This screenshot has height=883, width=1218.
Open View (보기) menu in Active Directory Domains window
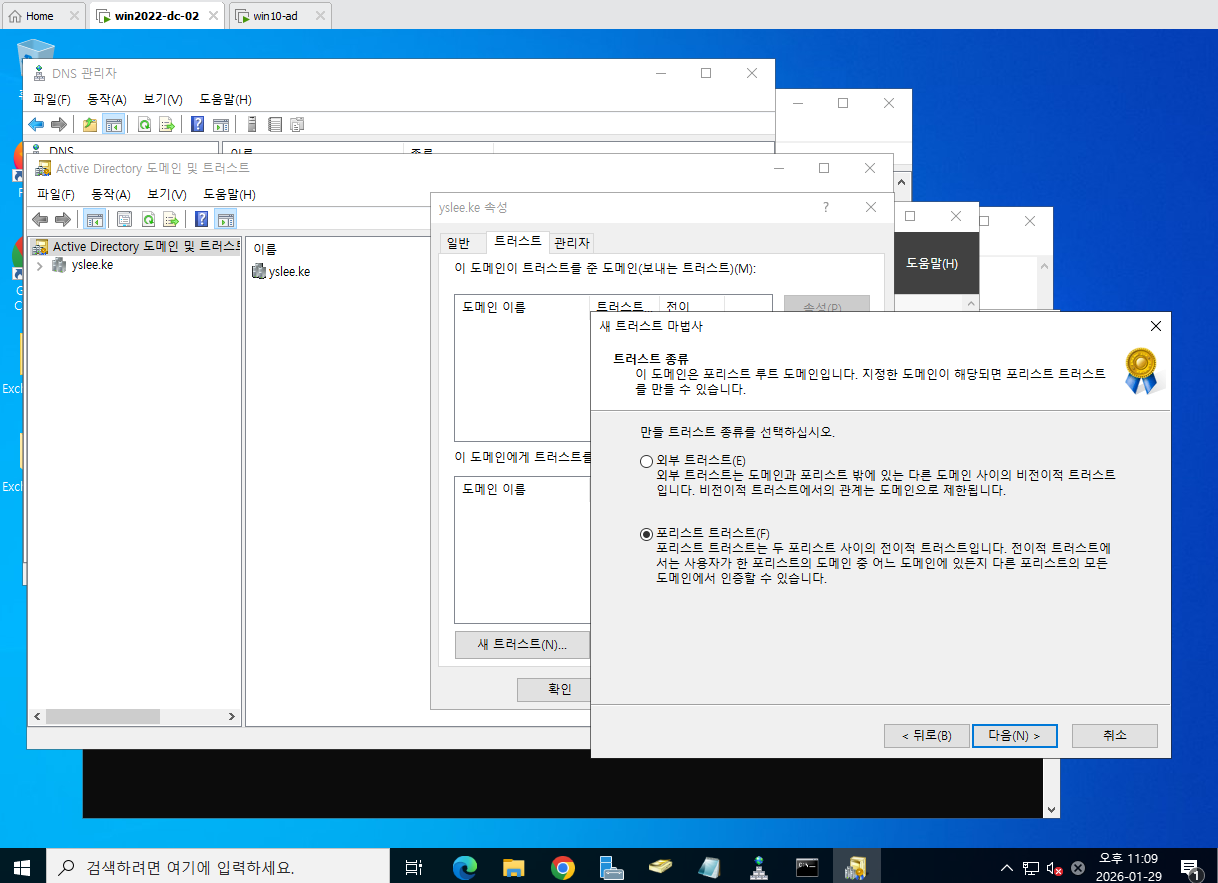pos(167,194)
